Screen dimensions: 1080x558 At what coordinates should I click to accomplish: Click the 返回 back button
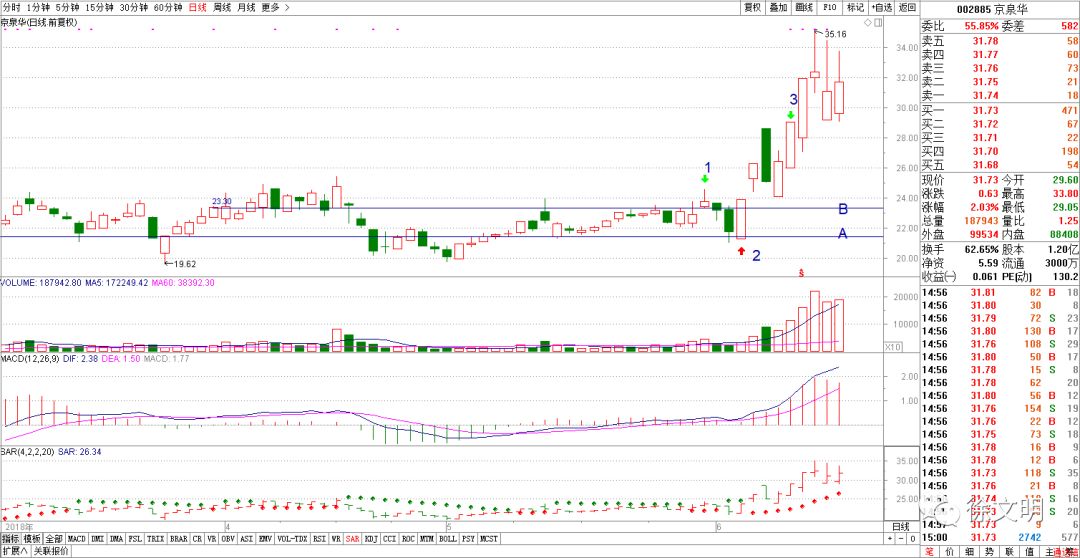(908, 8)
